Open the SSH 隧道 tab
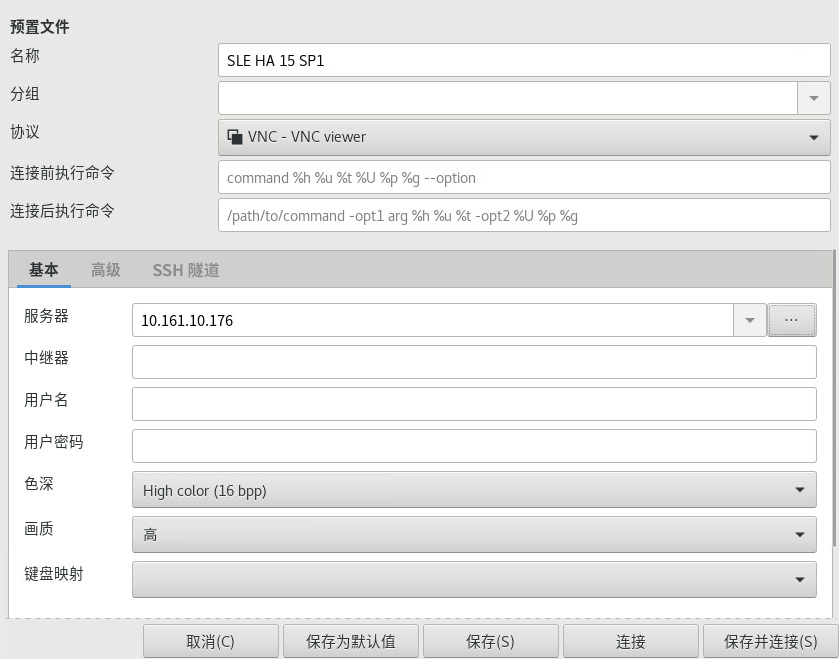 pos(186,270)
